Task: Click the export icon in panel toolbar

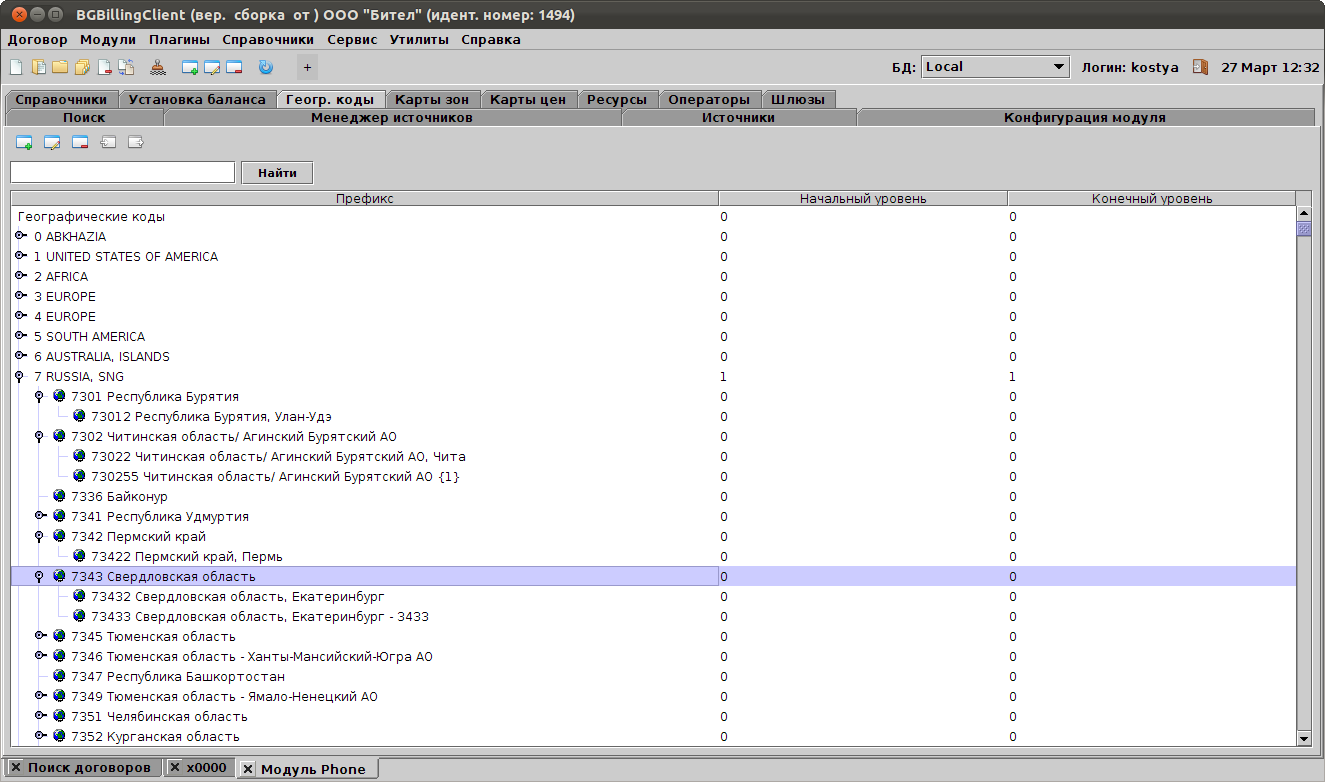Action: tap(136, 142)
